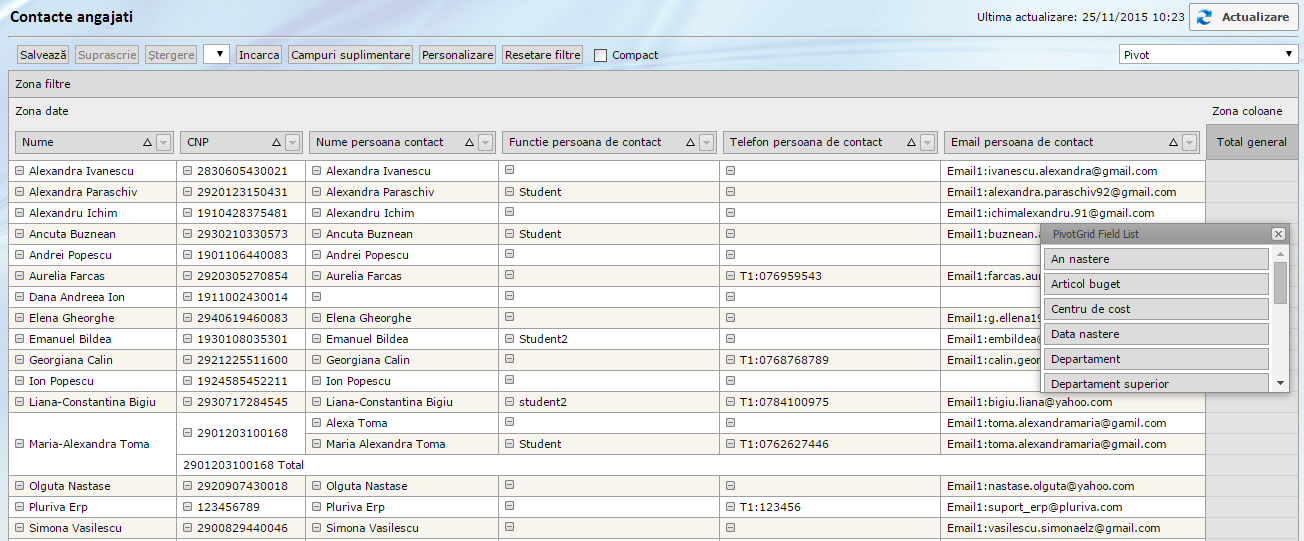Collapse CNP 2901203100168 group
The height and width of the screenshot is (541, 1304).
click(x=188, y=433)
